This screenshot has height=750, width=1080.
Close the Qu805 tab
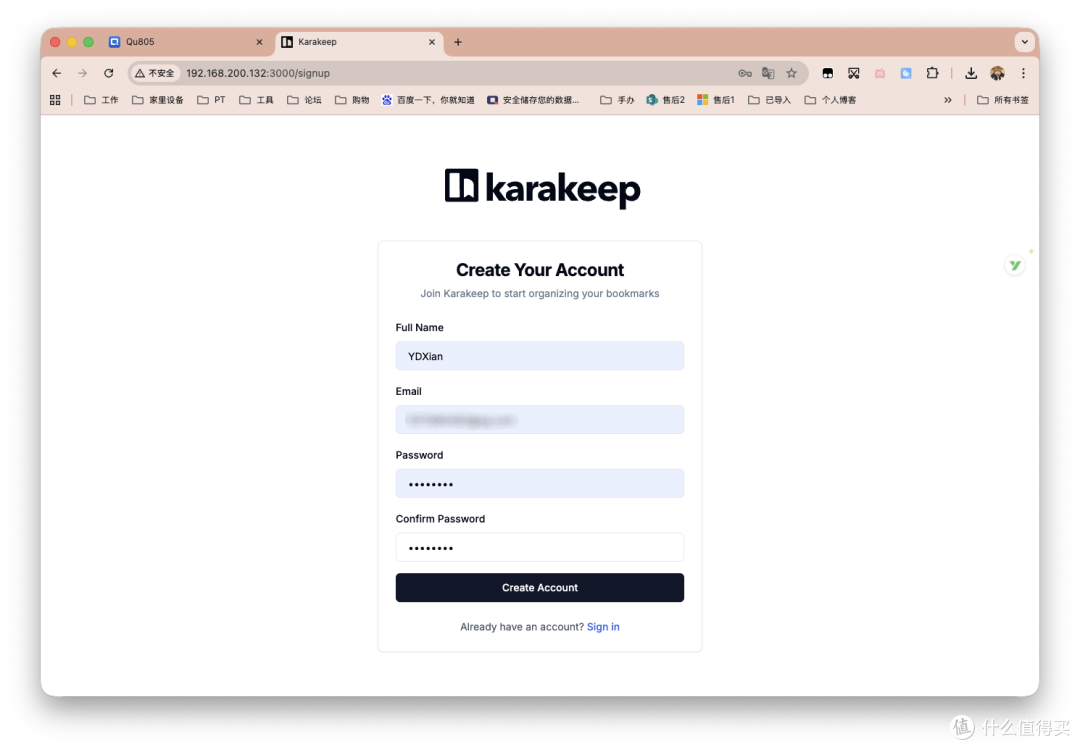click(x=260, y=42)
